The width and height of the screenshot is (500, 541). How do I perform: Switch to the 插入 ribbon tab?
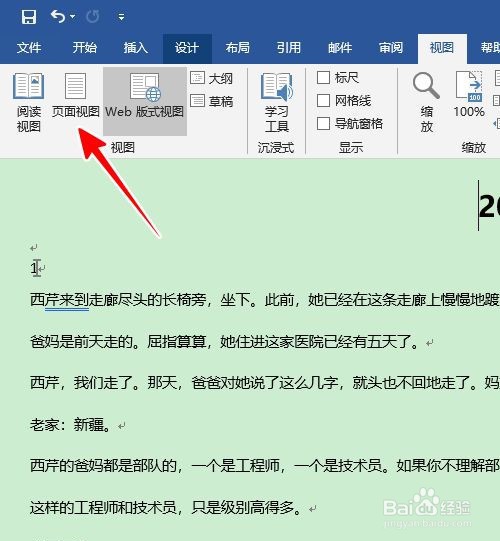pos(136,48)
